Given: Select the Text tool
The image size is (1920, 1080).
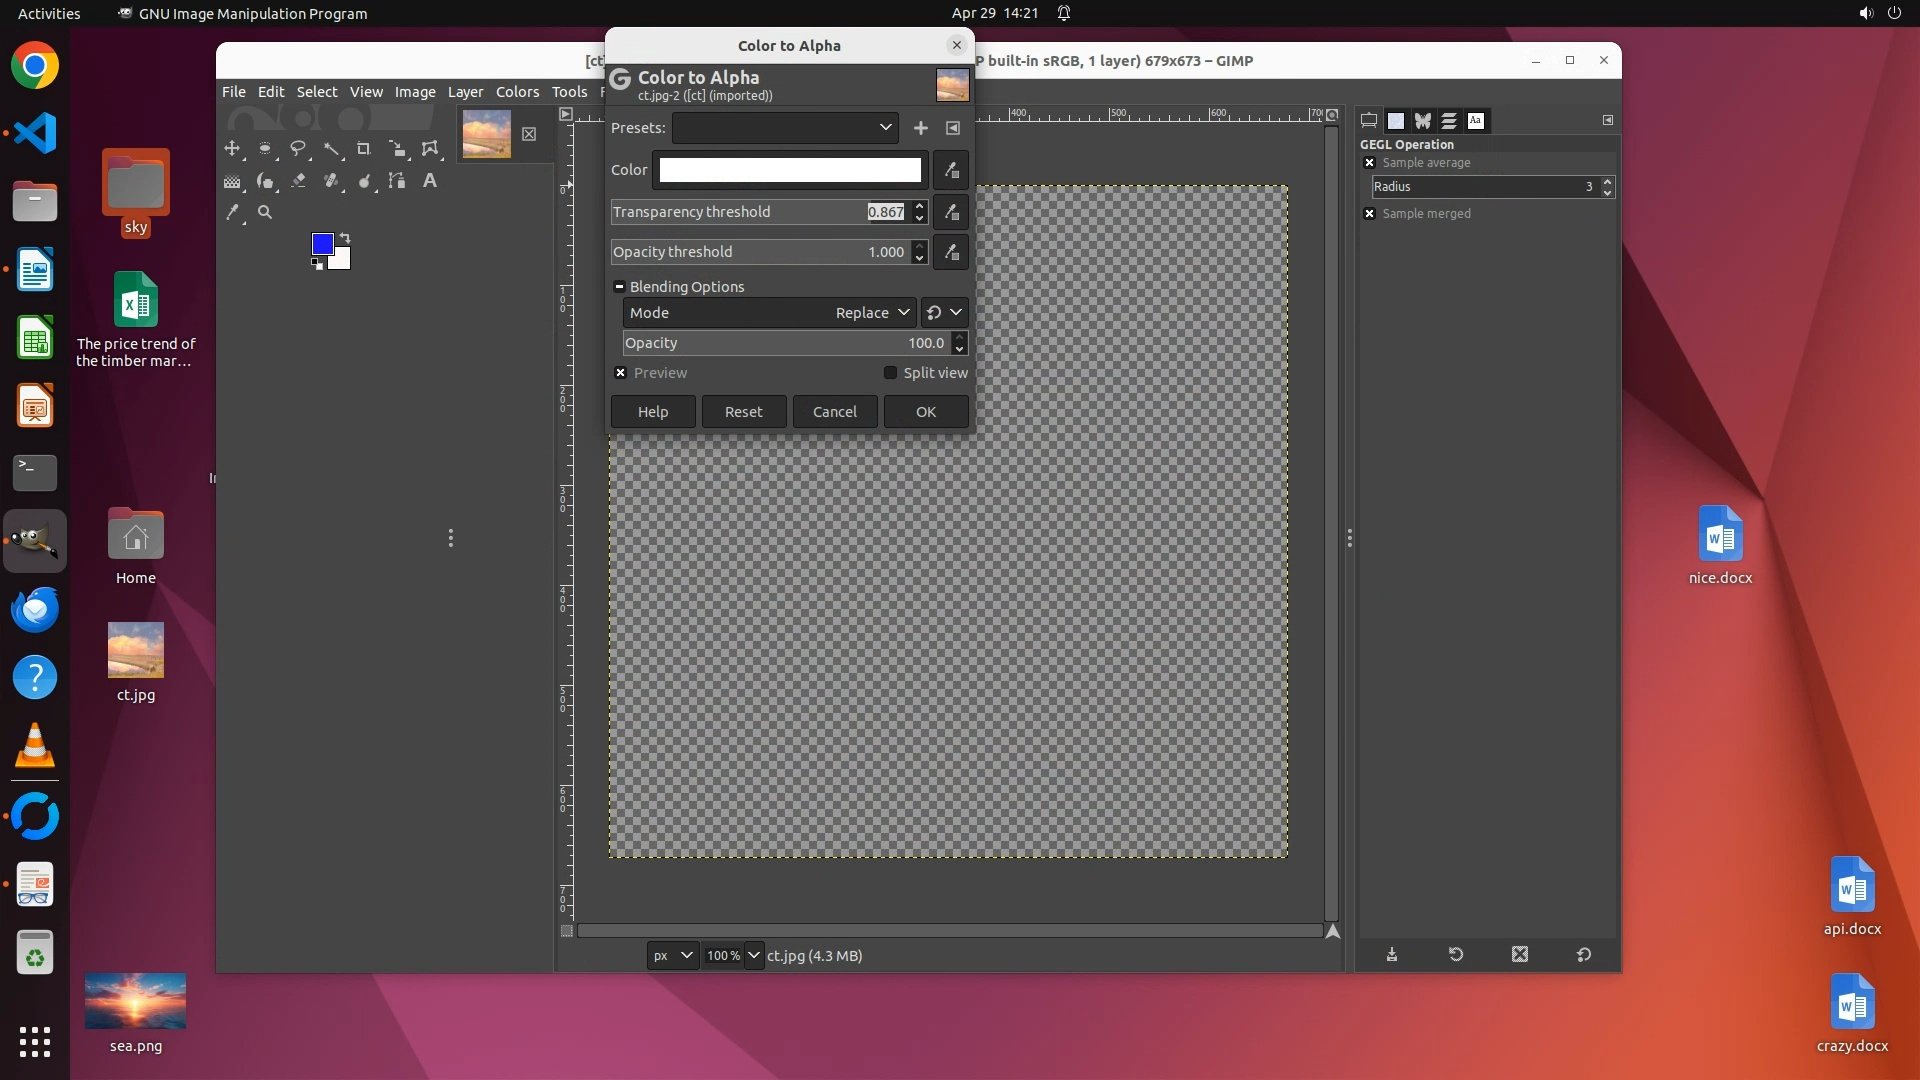Looking at the screenshot, I should click(x=430, y=181).
